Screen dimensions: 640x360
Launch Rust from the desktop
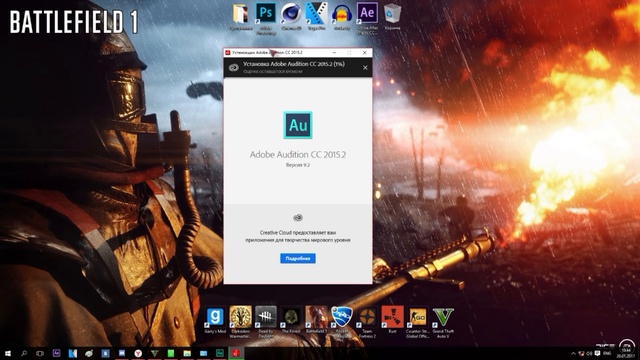pos(392,320)
